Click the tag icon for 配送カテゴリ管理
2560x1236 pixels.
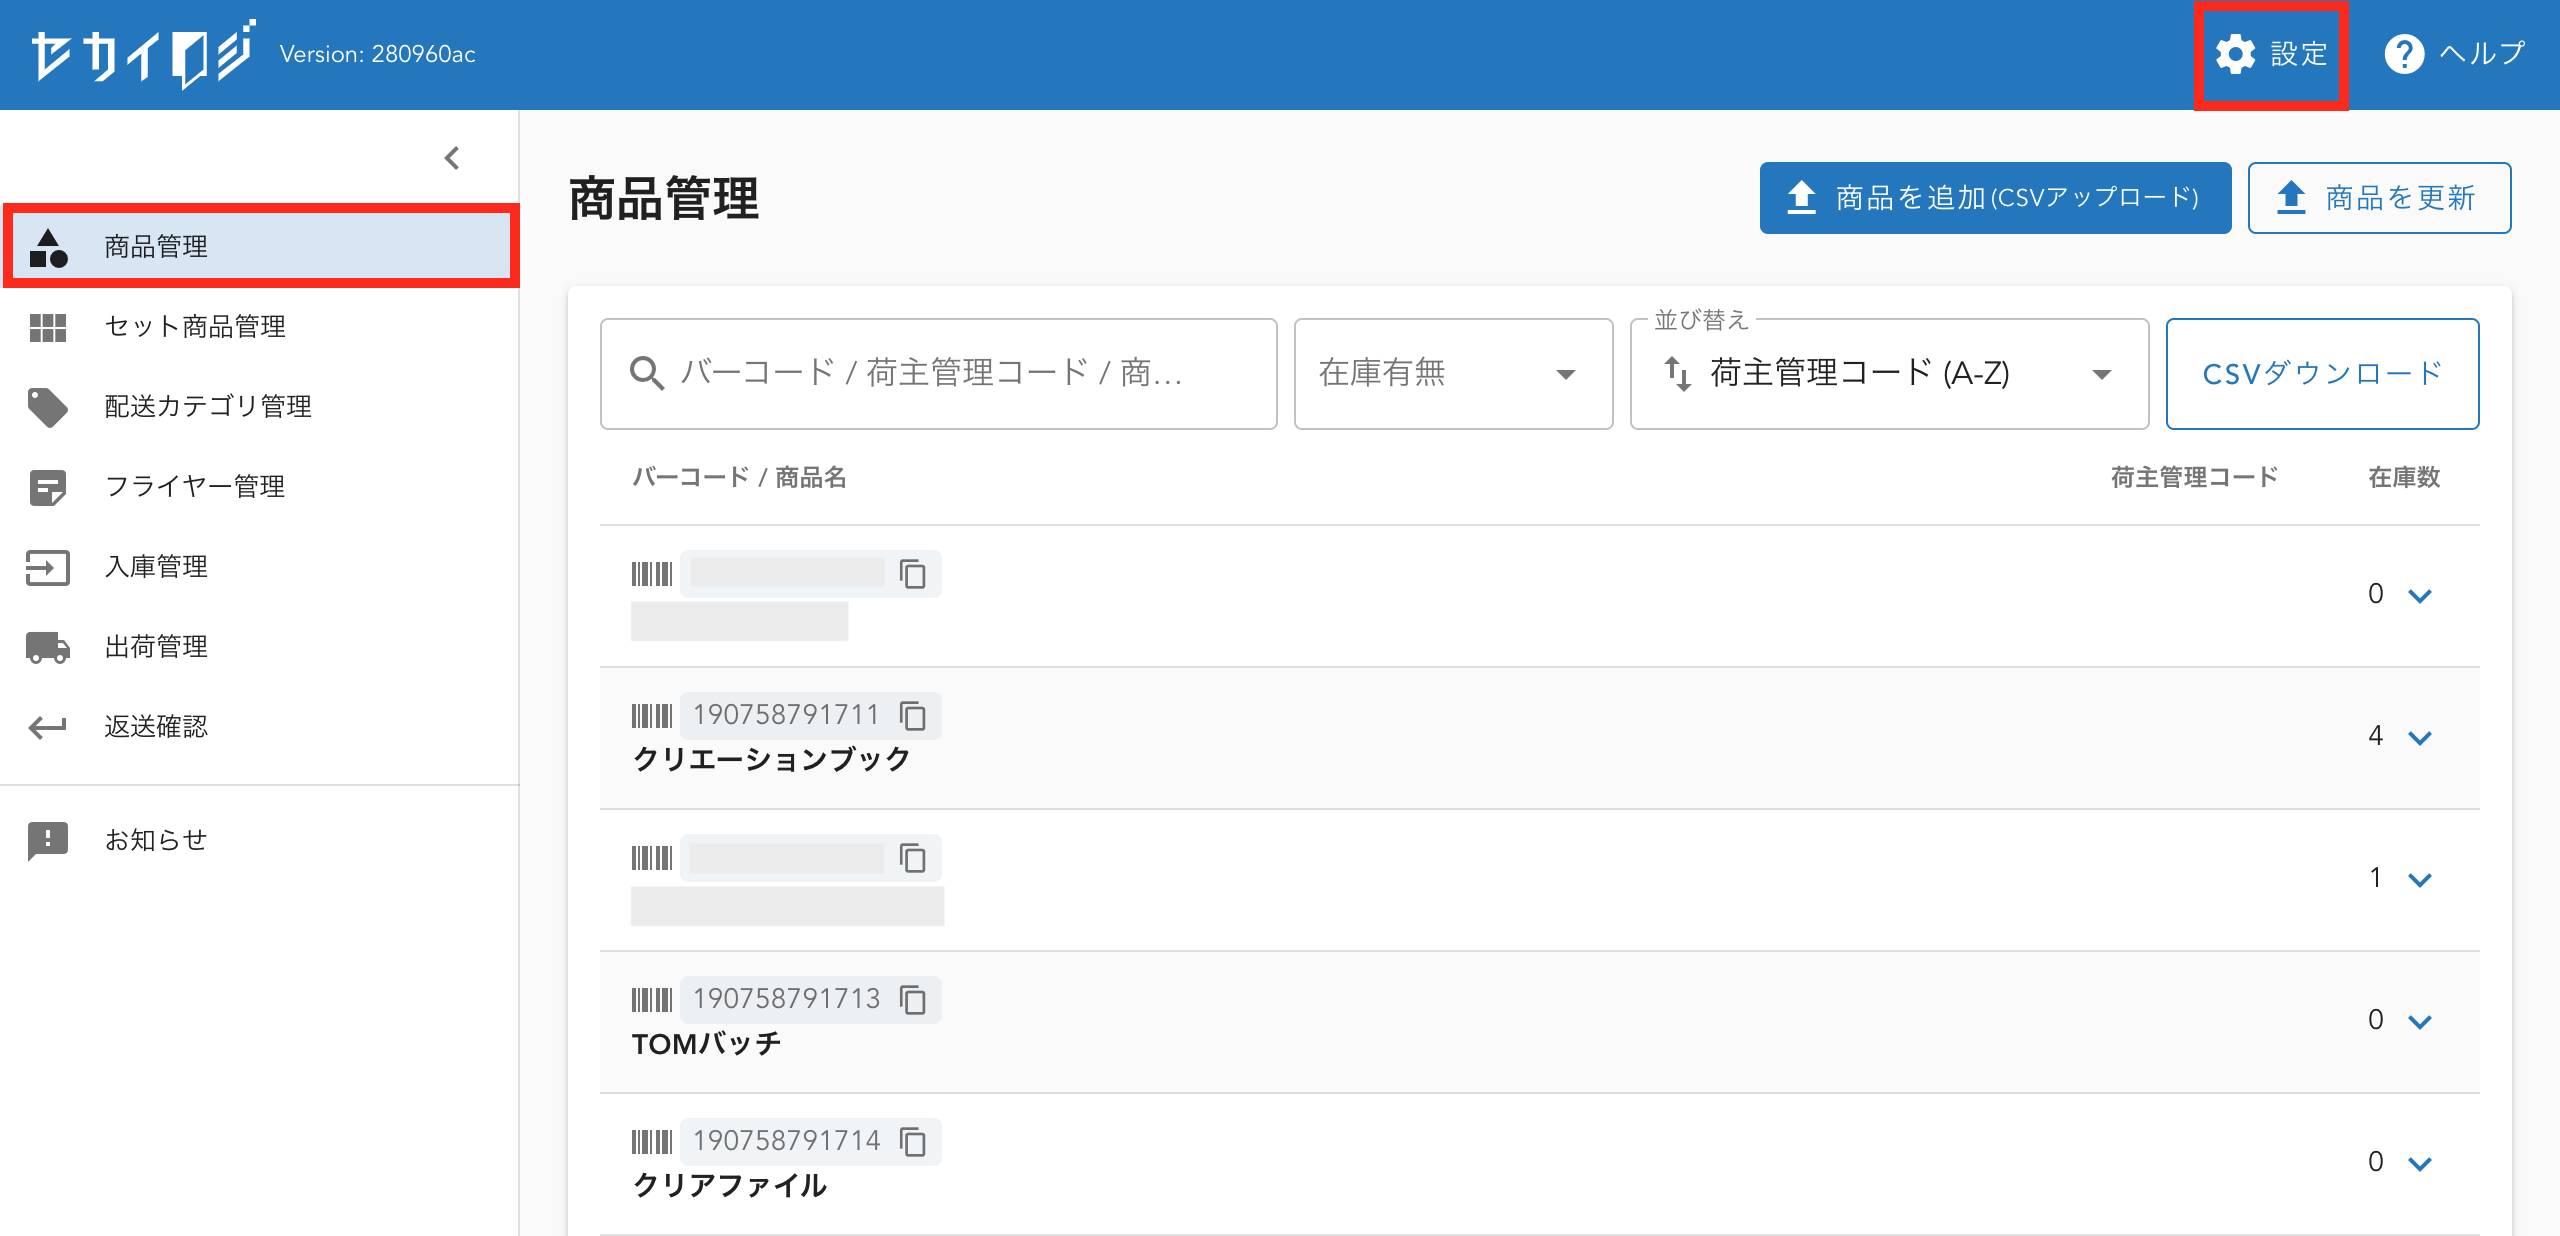[48, 407]
